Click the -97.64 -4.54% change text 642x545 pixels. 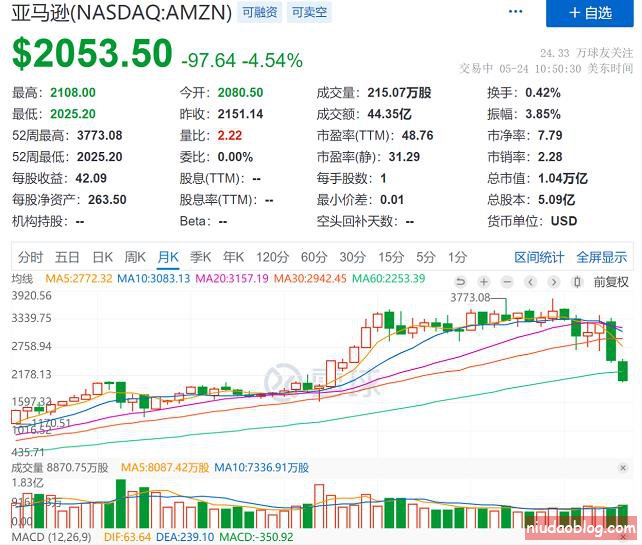pyautogui.click(x=242, y=61)
